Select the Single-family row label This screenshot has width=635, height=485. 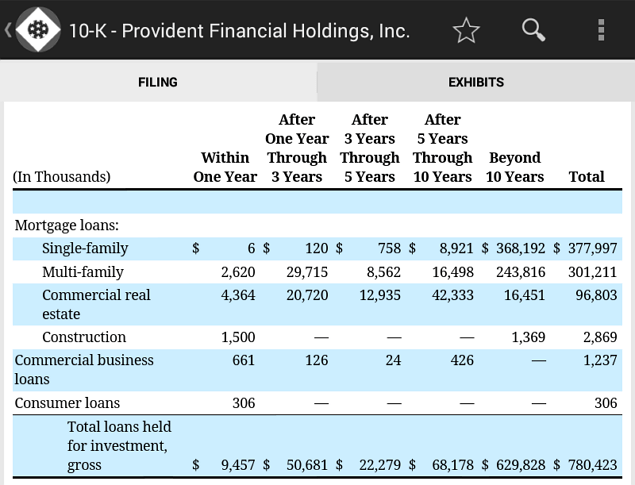pos(85,248)
